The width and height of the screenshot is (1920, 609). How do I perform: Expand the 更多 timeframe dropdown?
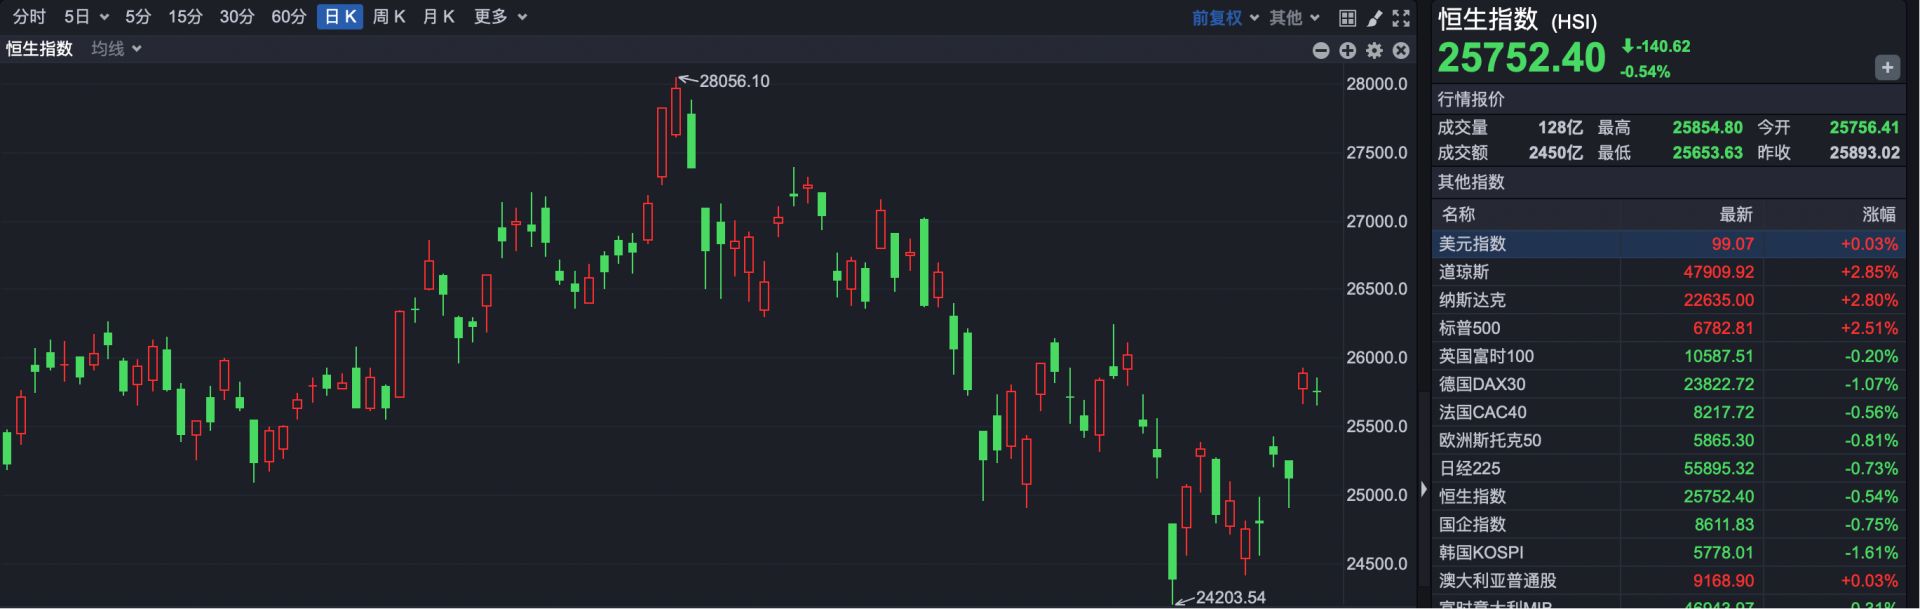[500, 17]
